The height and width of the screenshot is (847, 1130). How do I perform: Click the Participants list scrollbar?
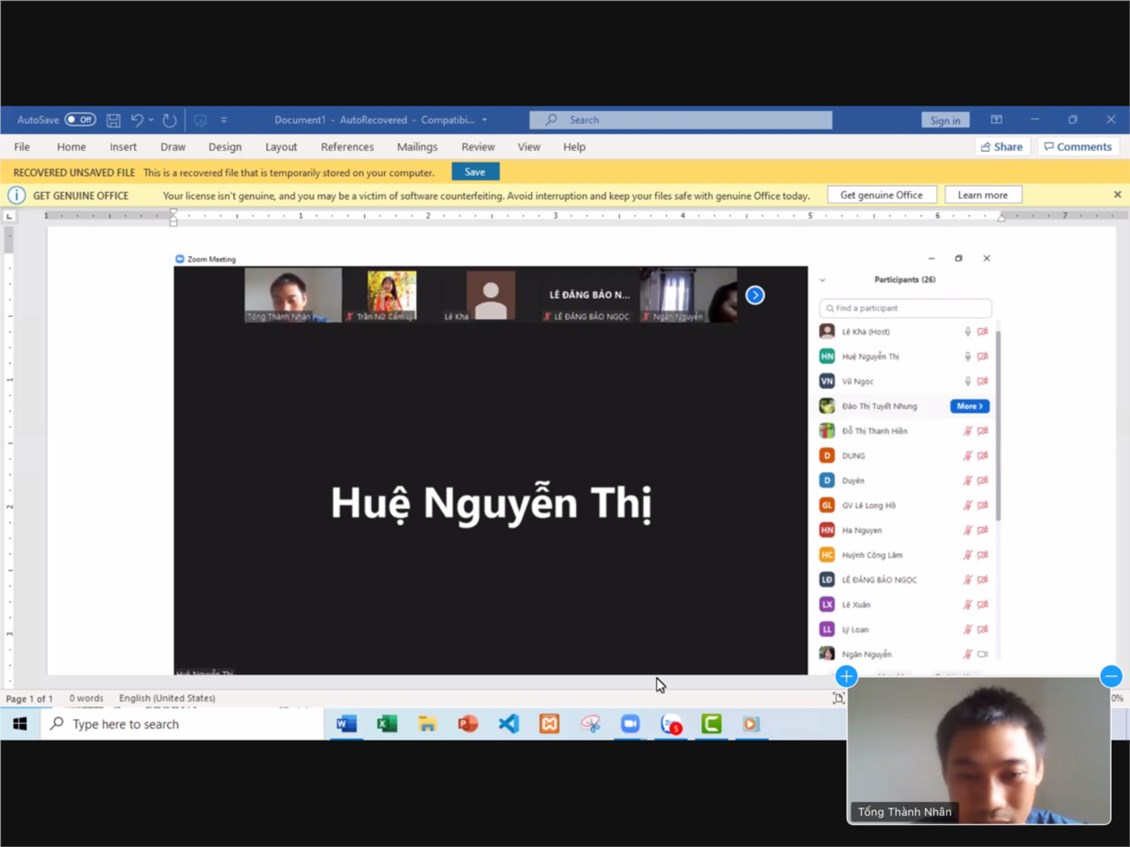tap(998, 425)
